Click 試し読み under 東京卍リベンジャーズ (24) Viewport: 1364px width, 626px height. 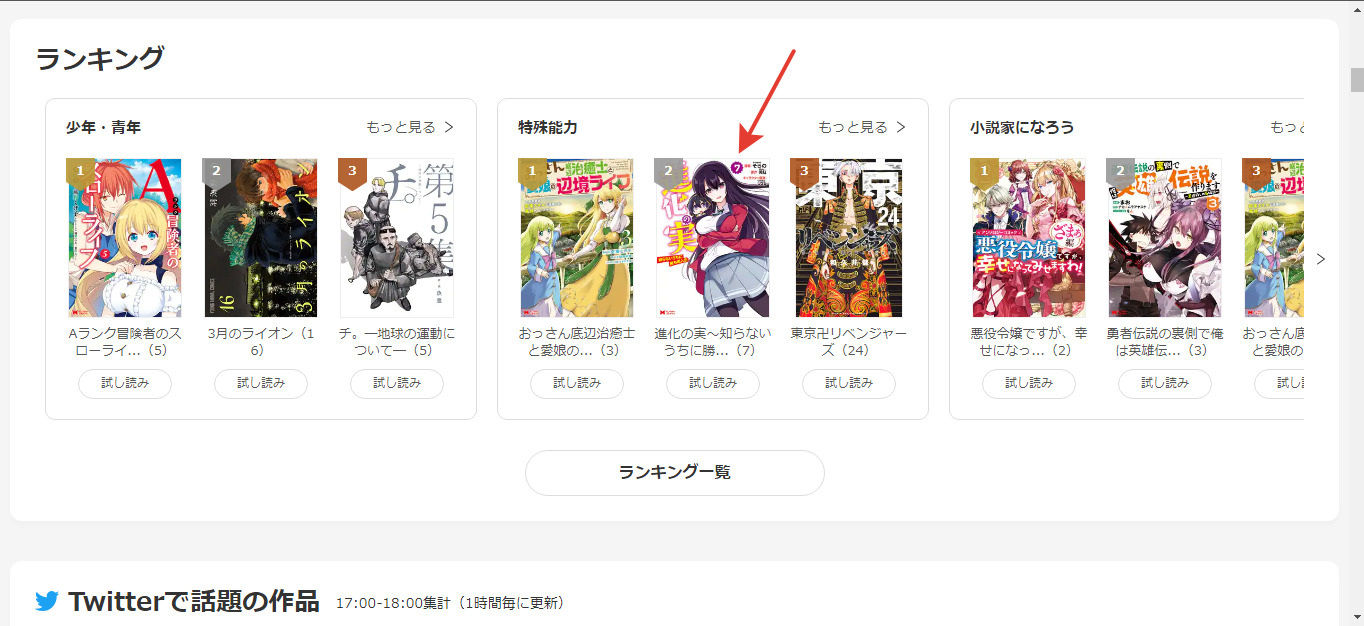click(x=849, y=383)
